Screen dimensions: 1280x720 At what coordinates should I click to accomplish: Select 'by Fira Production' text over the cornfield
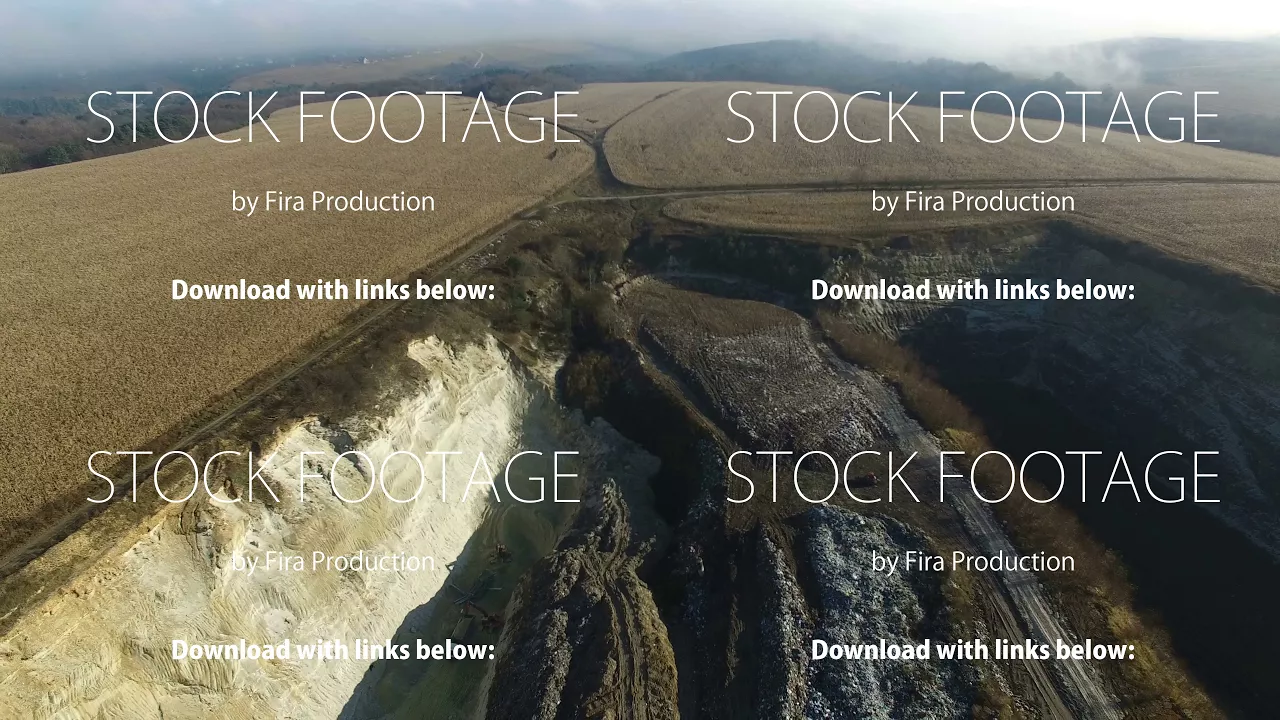pyautogui.click(x=333, y=202)
